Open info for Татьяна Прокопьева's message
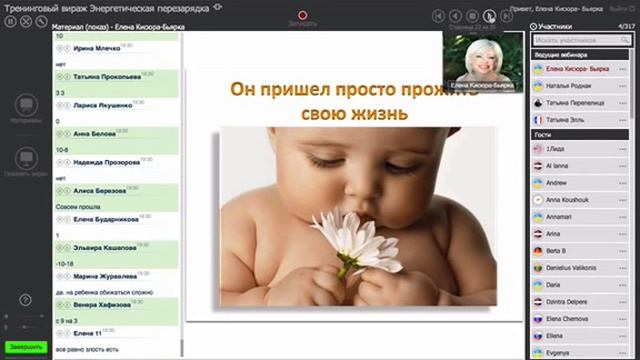This screenshot has height=360, width=640. click(67, 77)
